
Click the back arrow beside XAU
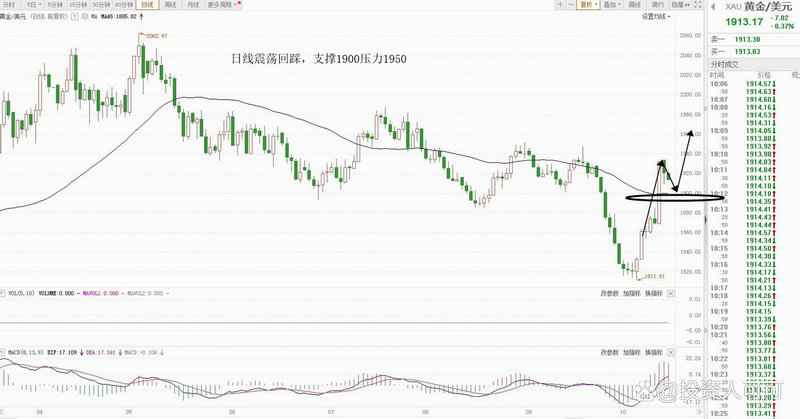pyautogui.click(x=714, y=8)
